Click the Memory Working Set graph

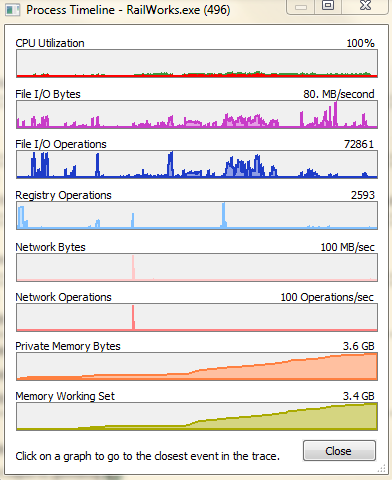[197, 416]
